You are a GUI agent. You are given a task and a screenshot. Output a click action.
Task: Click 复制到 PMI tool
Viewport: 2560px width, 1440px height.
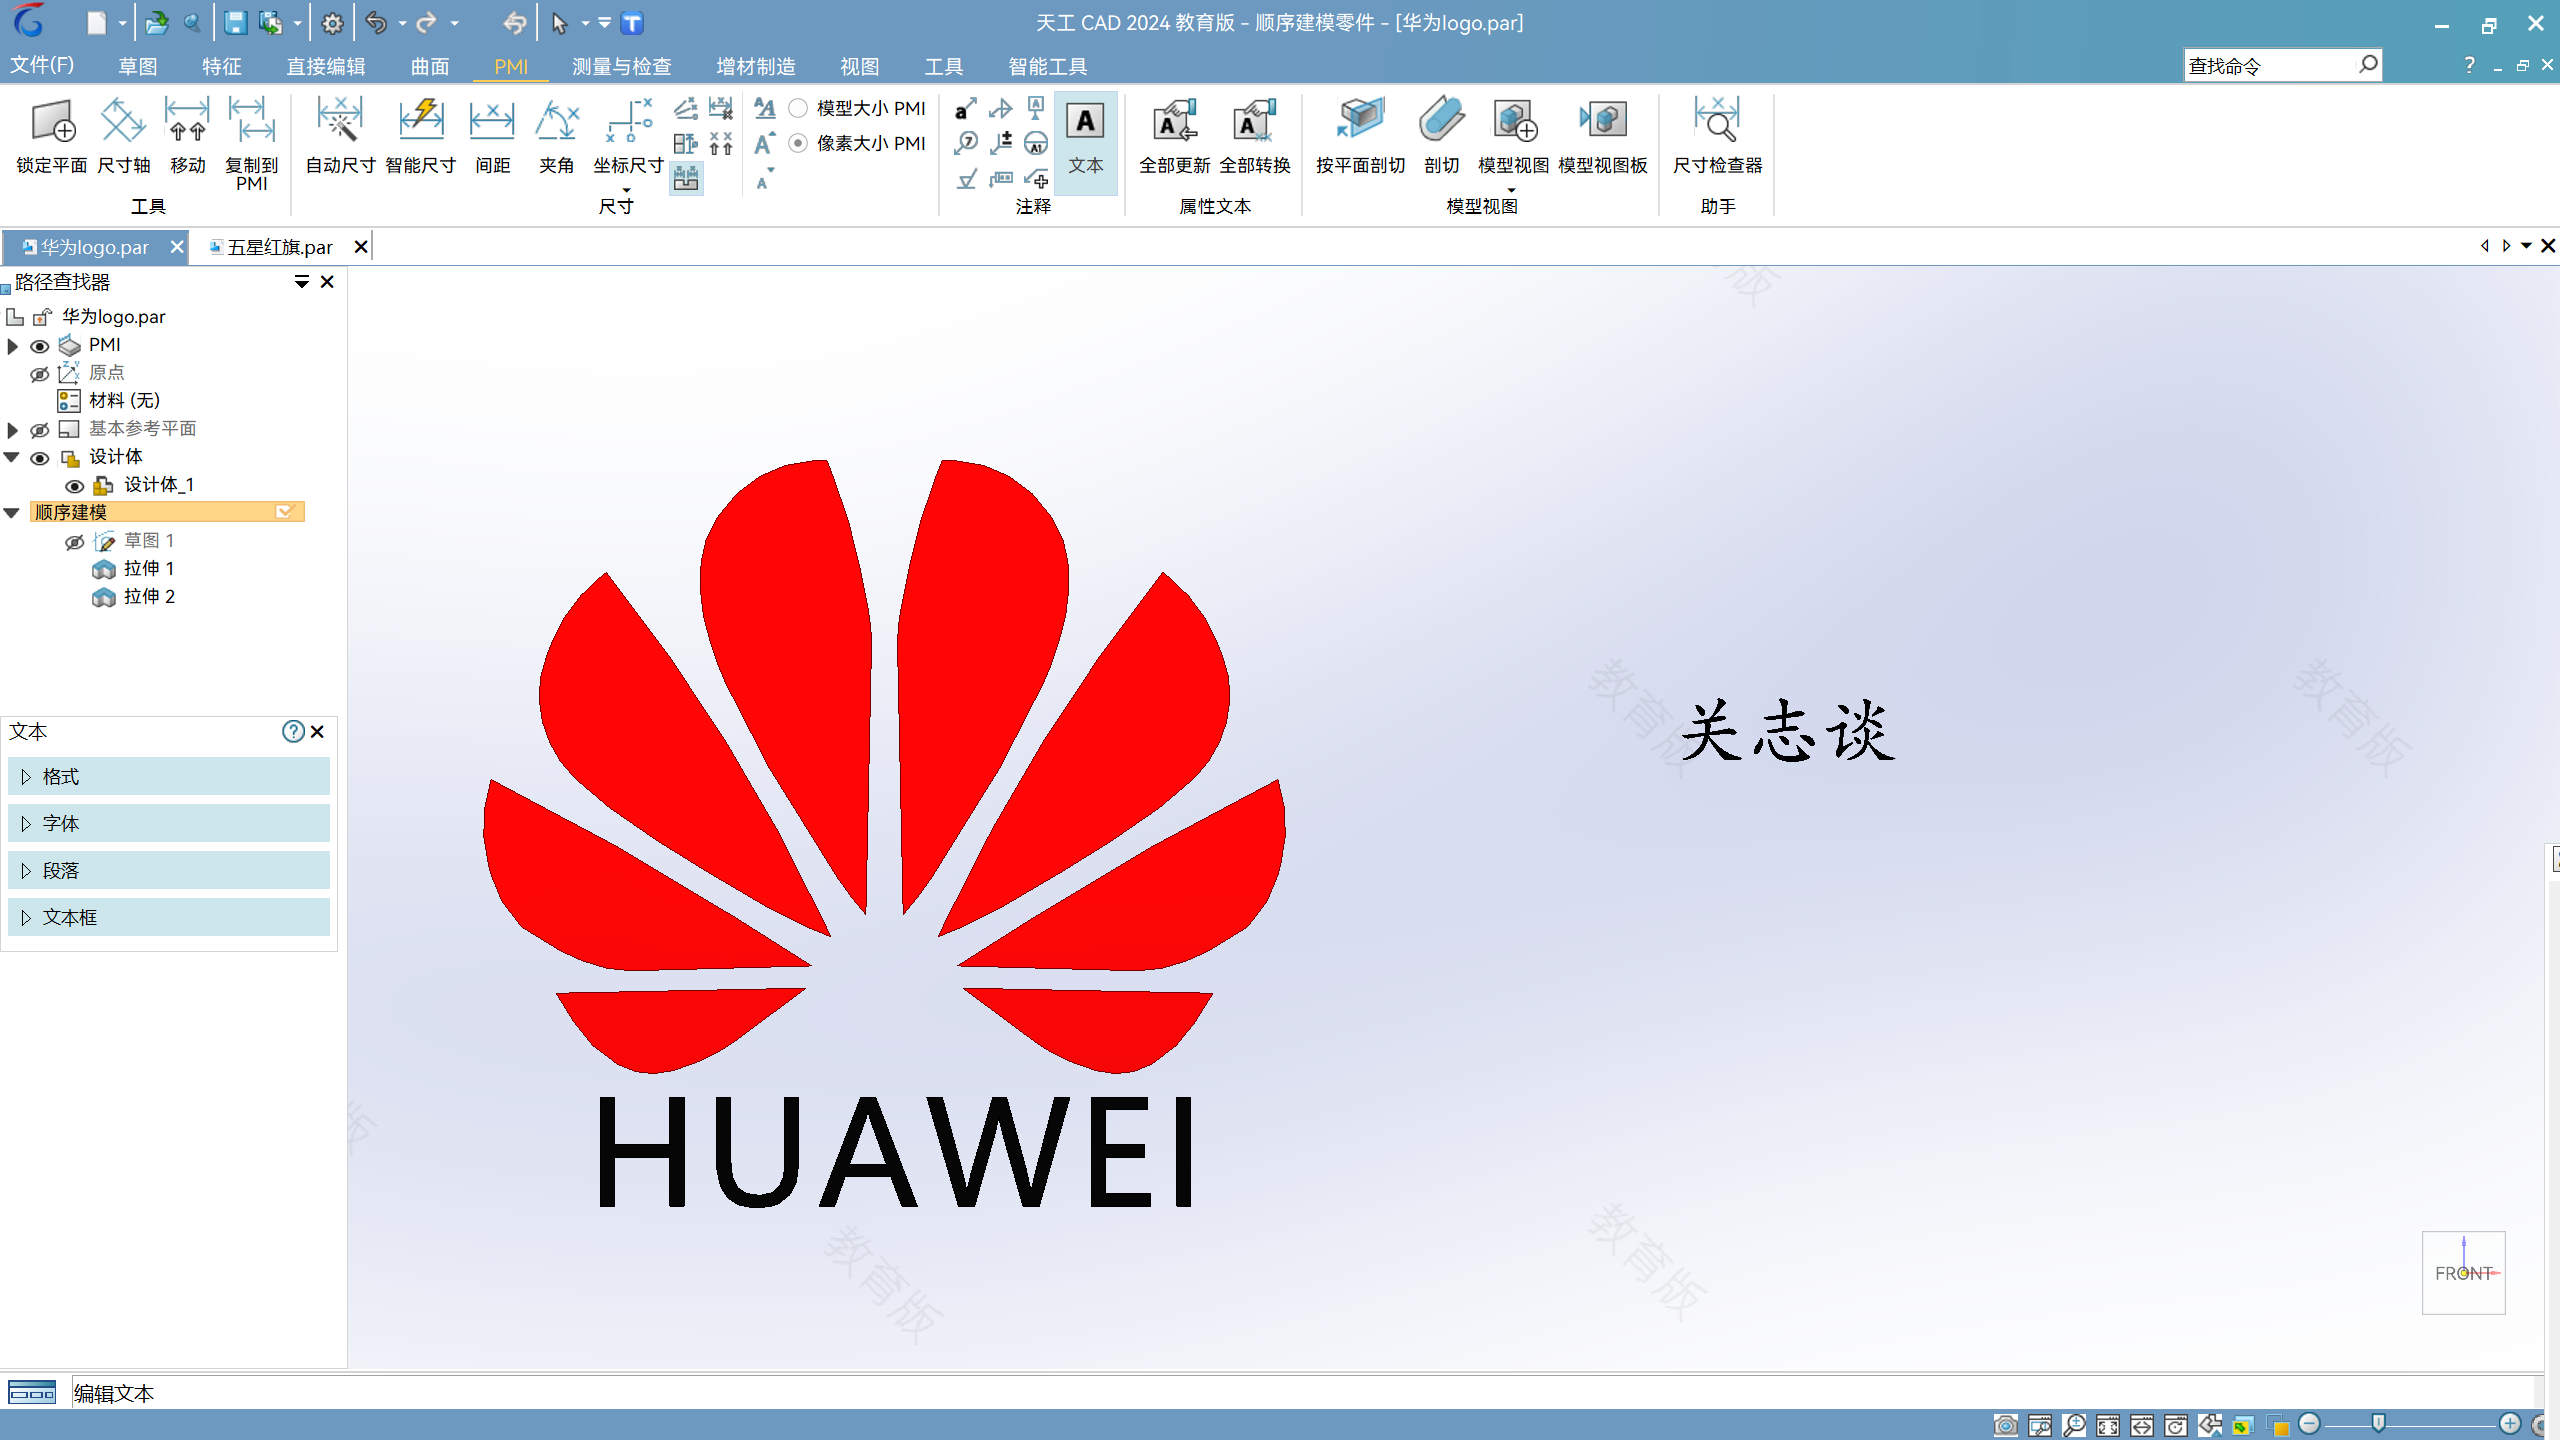(x=251, y=144)
